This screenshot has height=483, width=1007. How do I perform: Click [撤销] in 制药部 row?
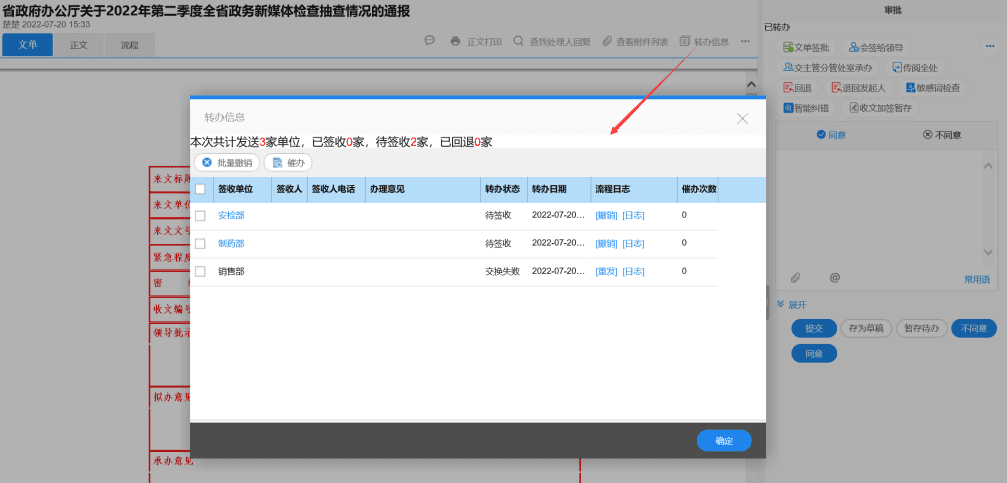click(606, 243)
